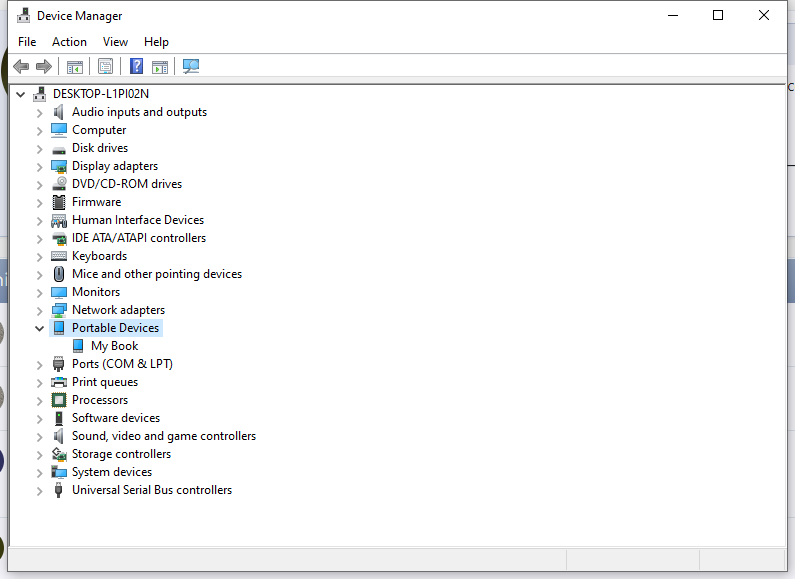
Task: Open the Action menu
Action: [x=69, y=42]
